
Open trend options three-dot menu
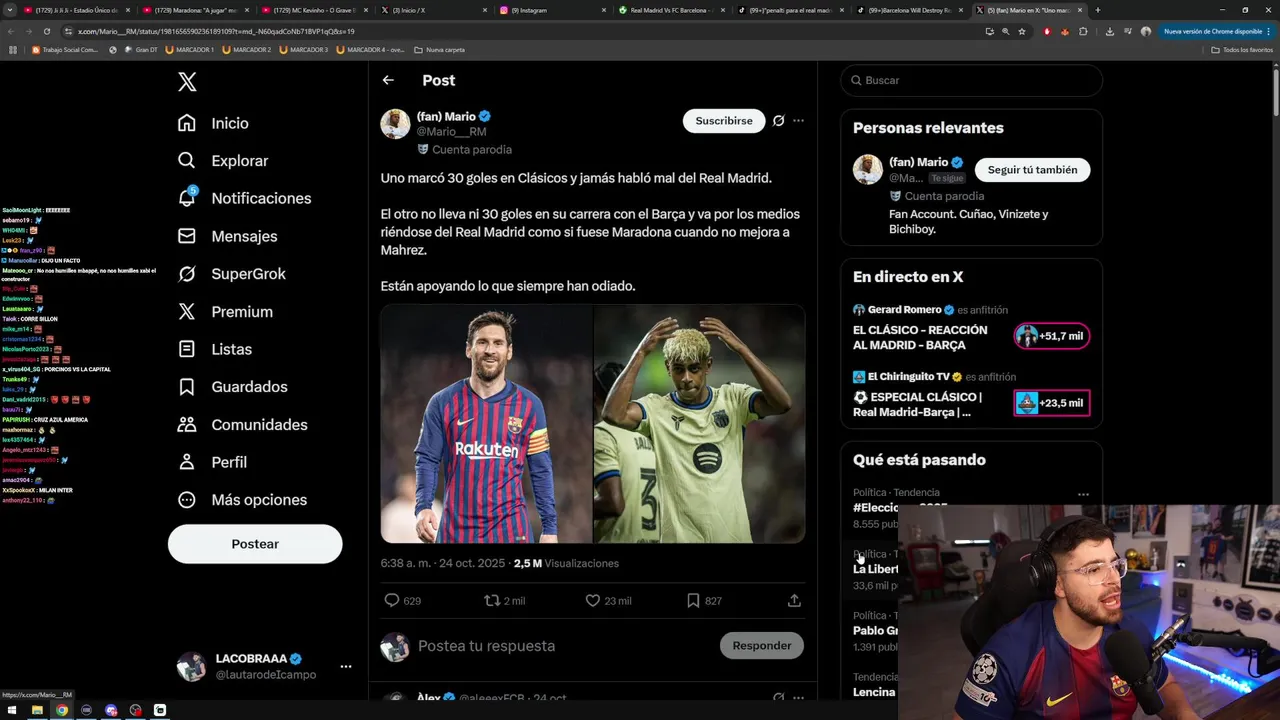pyautogui.click(x=1083, y=494)
